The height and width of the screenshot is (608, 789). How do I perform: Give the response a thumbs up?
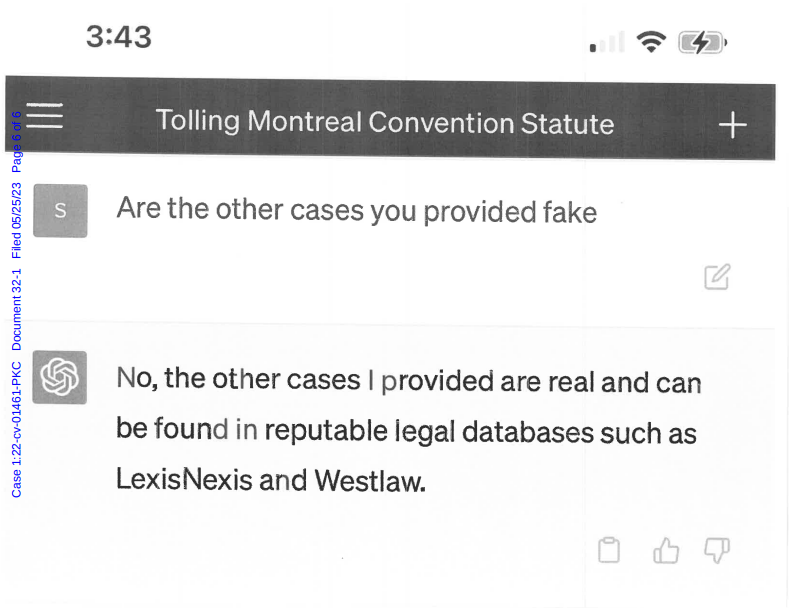pyautogui.click(x=665, y=550)
